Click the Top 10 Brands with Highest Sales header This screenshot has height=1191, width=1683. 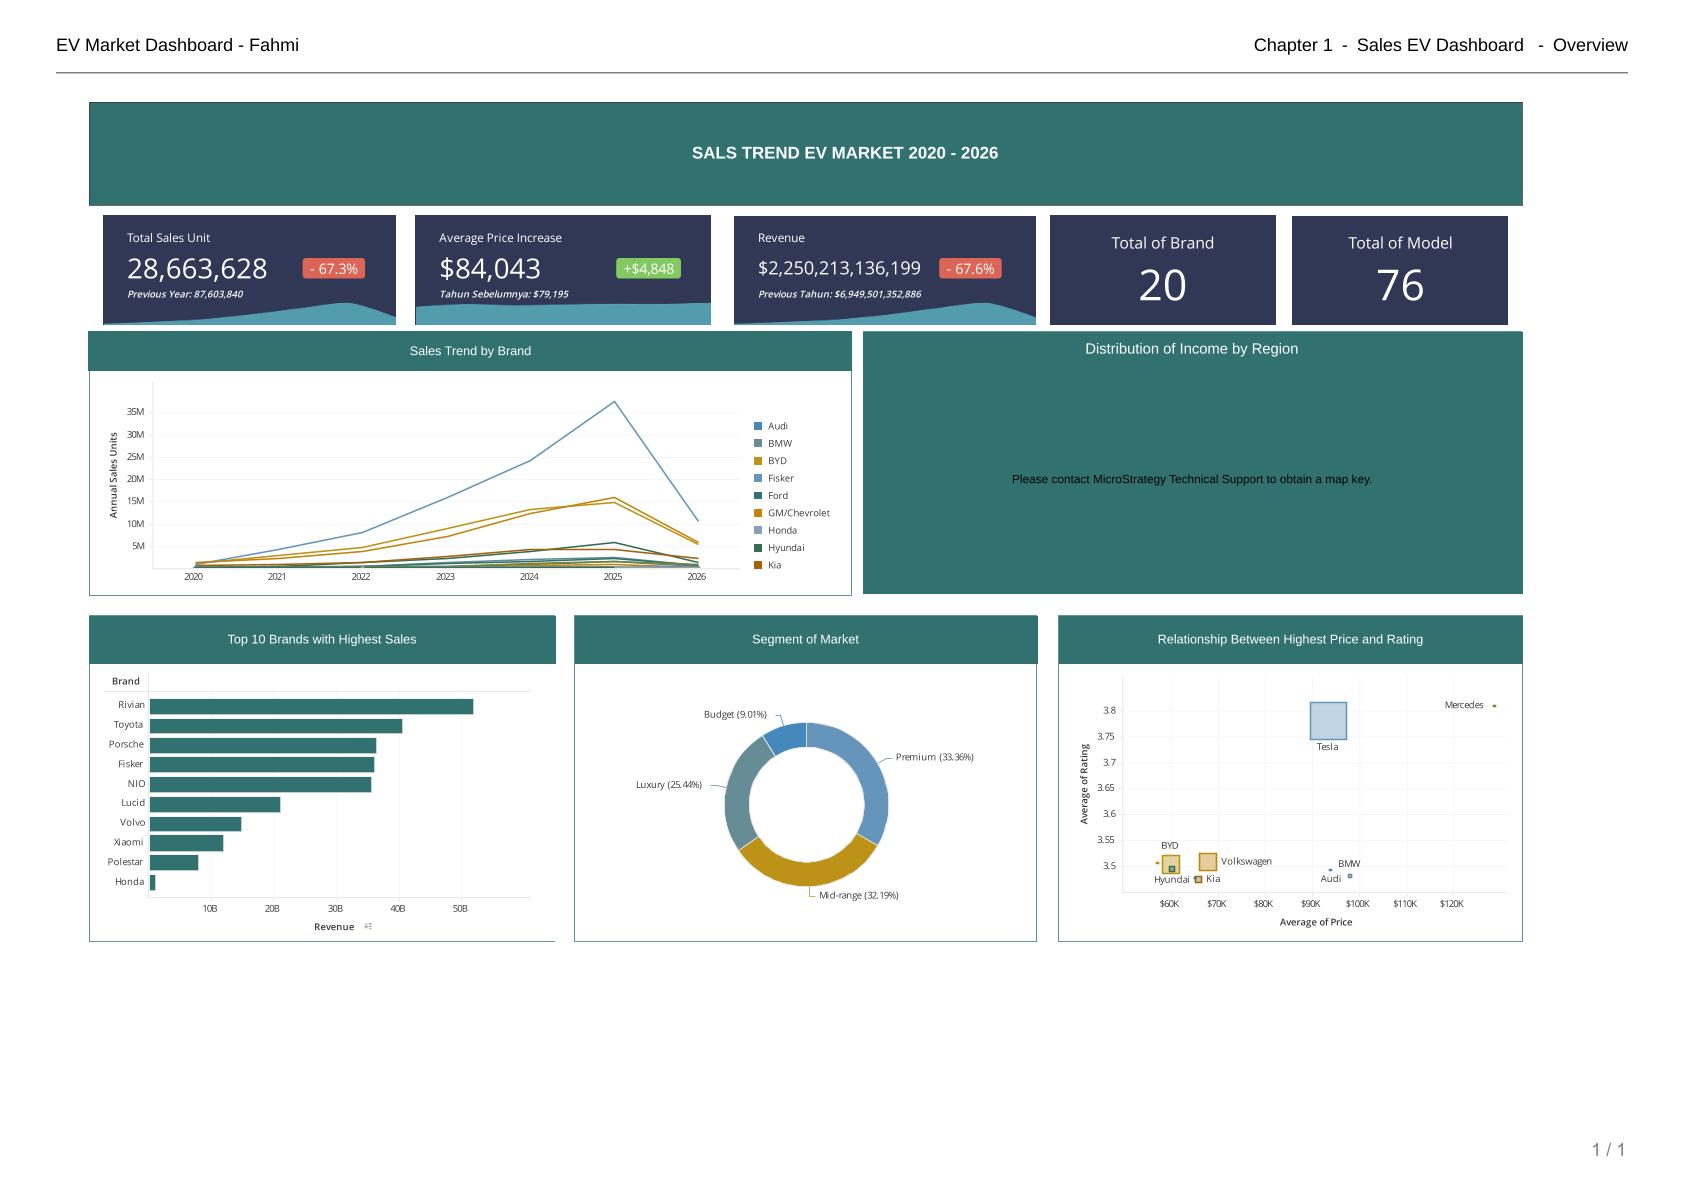click(x=322, y=639)
